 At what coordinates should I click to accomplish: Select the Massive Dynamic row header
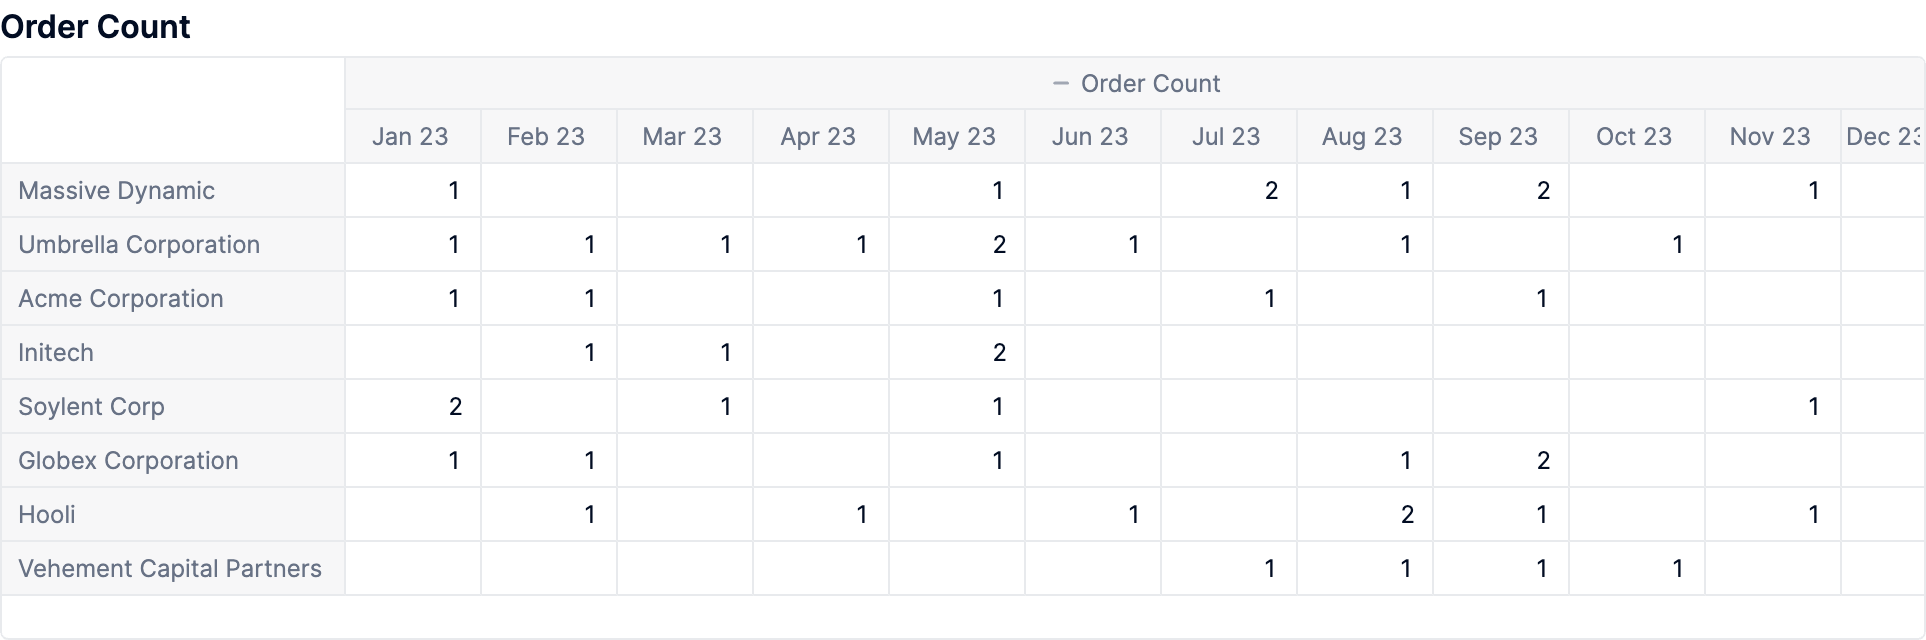(x=173, y=191)
